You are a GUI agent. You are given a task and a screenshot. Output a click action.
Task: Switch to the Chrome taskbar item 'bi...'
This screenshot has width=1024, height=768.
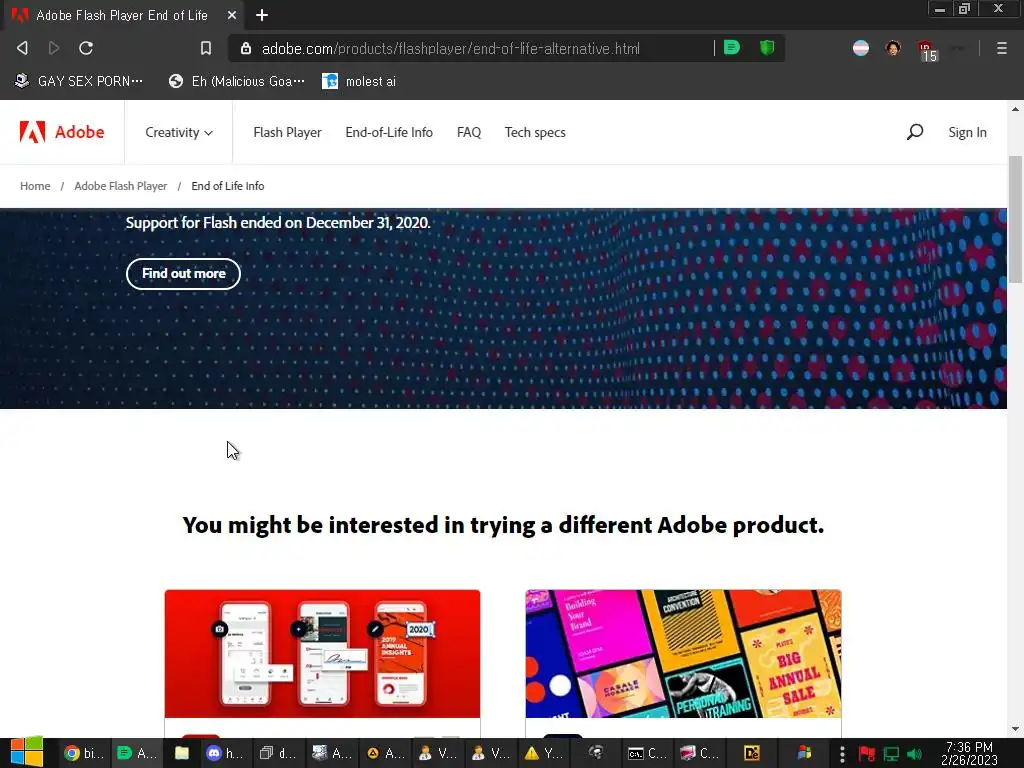coord(84,753)
